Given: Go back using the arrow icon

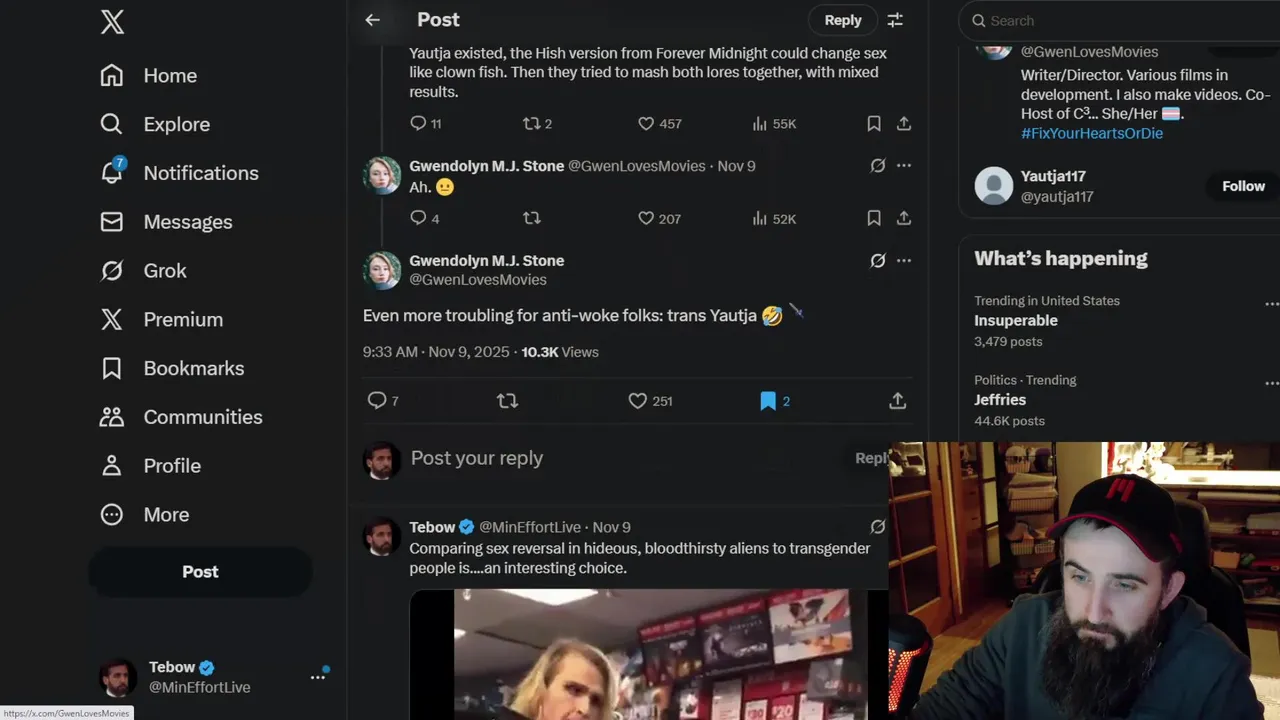Looking at the screenshot, I should click(373, 20).
